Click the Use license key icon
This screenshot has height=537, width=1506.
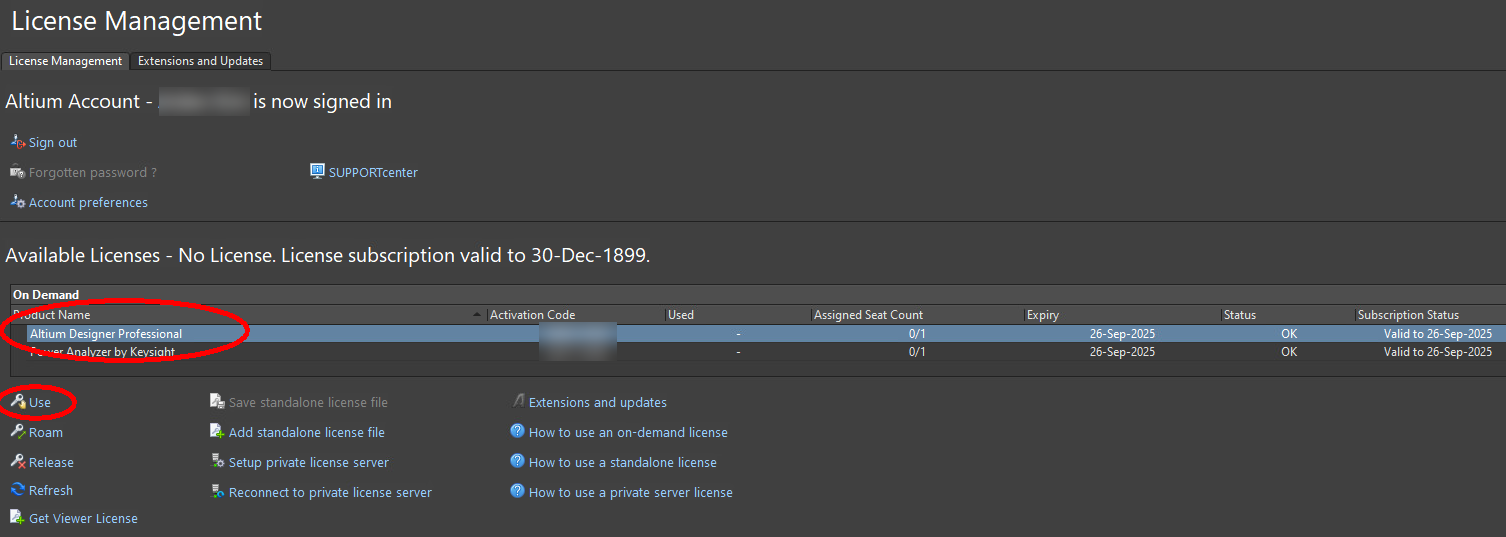click(x=18, y=402)
